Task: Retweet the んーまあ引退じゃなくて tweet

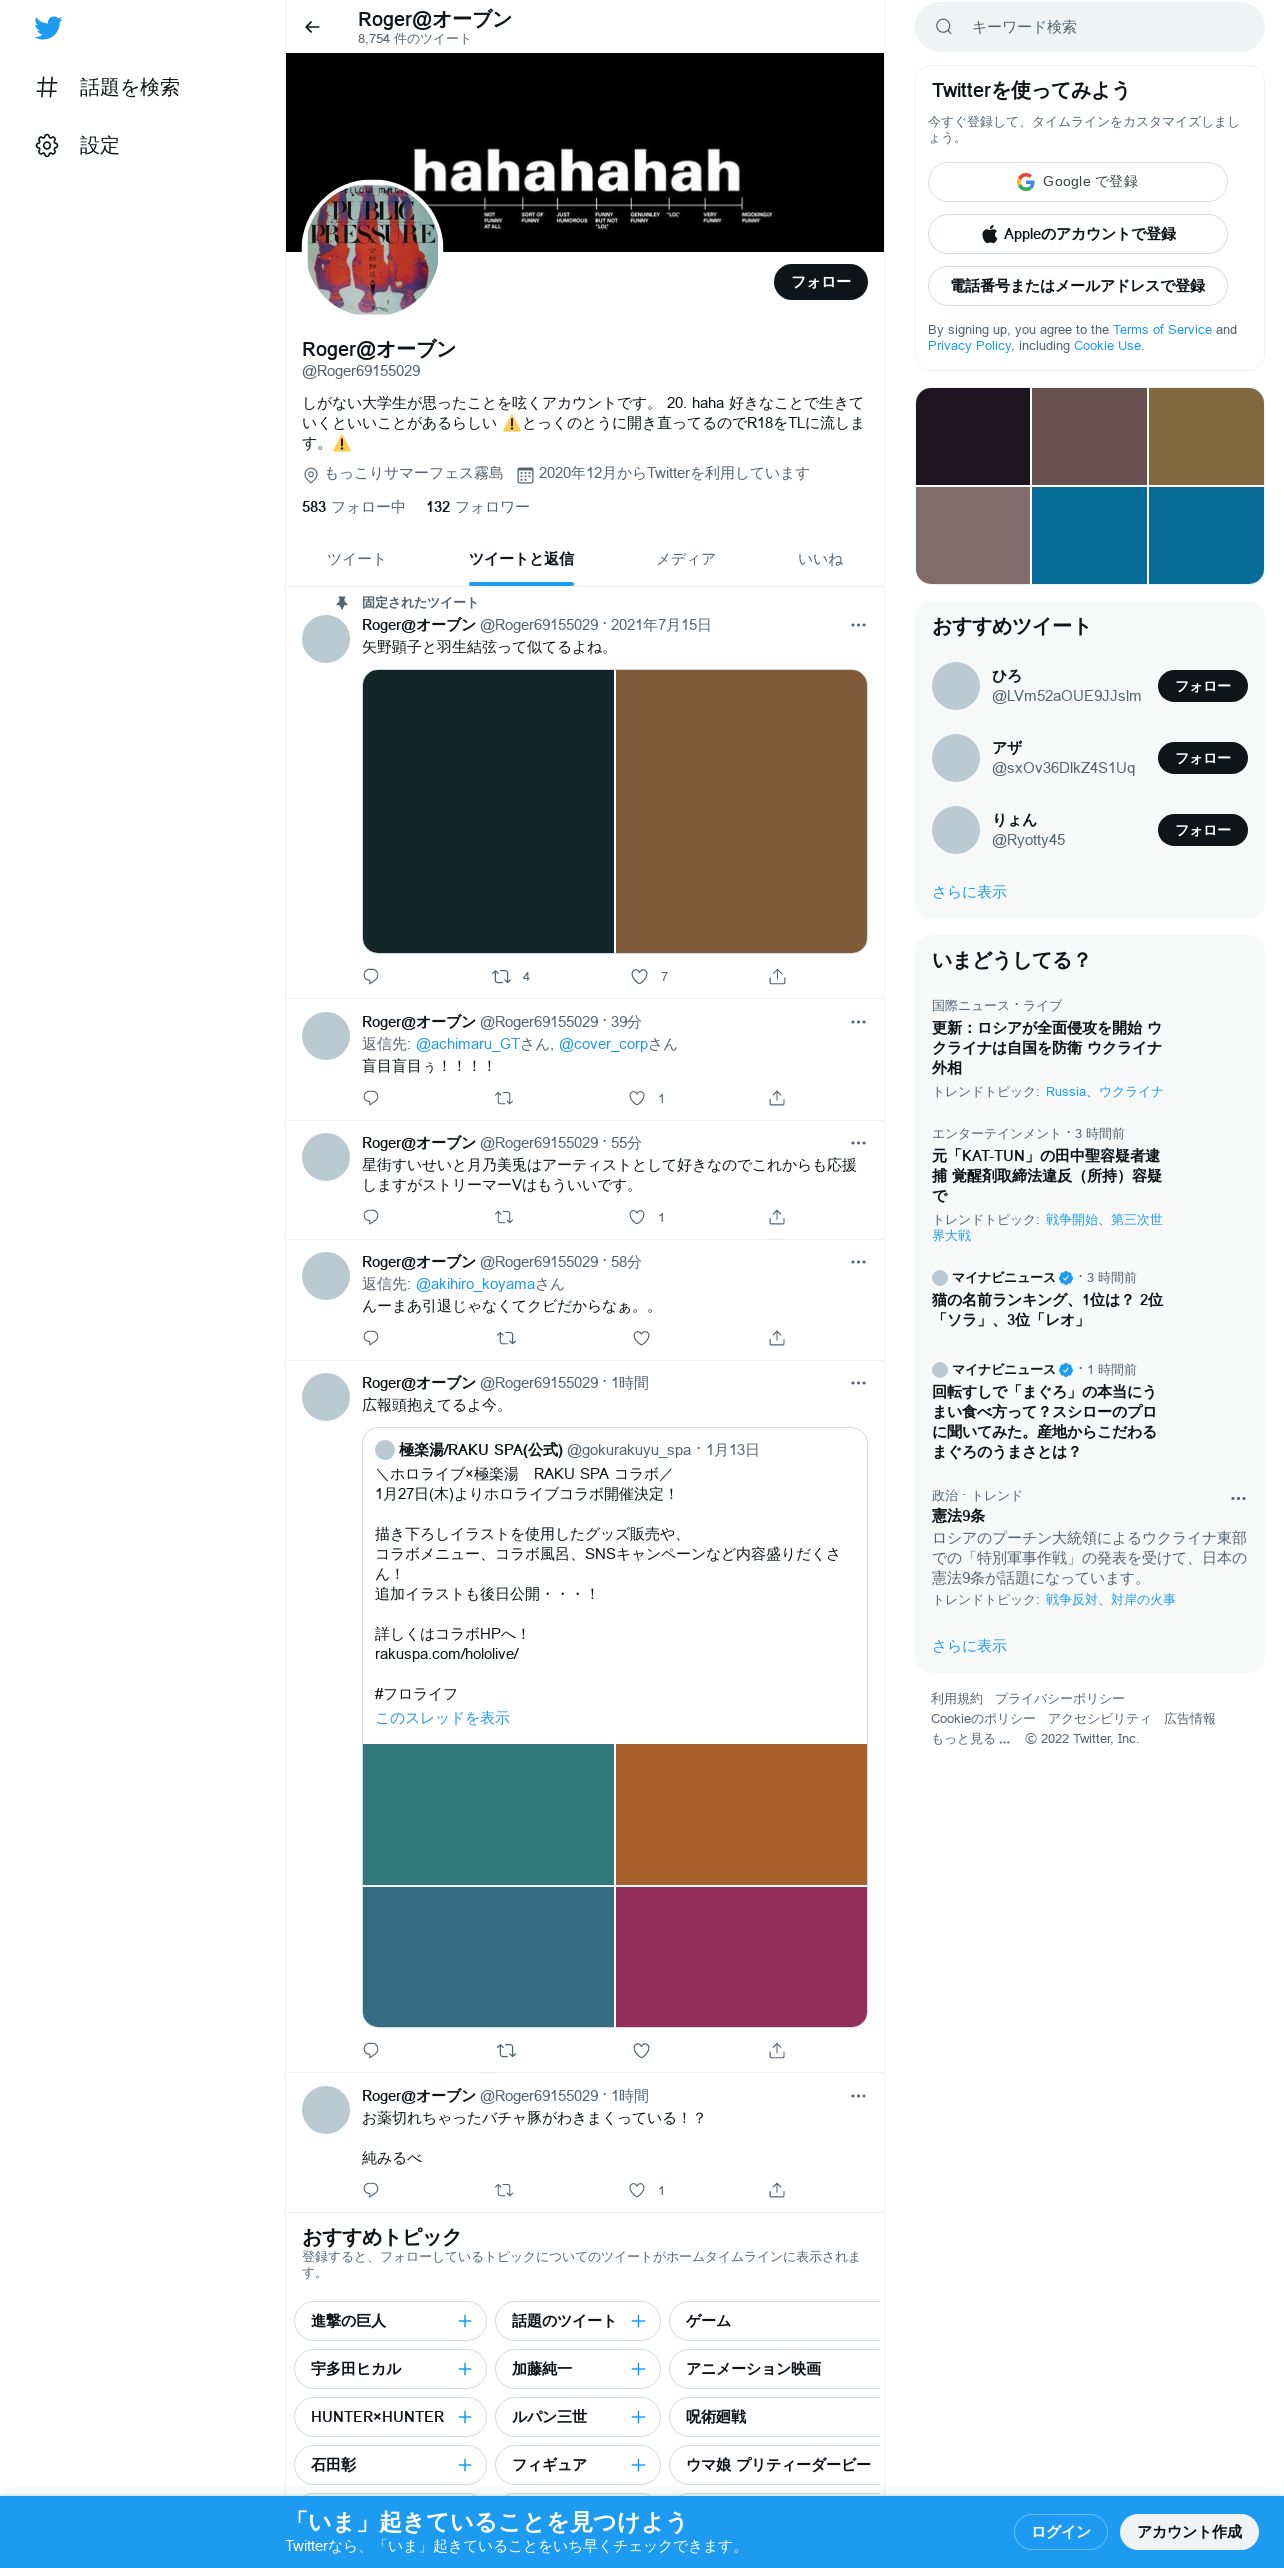Action: [x=506, y=1338]
